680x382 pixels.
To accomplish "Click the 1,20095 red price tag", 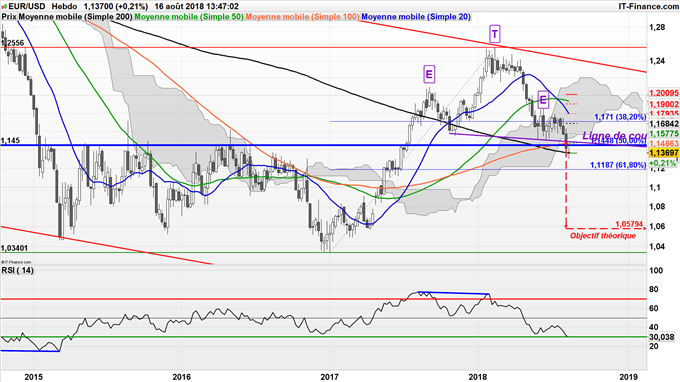I will point(664,93).
